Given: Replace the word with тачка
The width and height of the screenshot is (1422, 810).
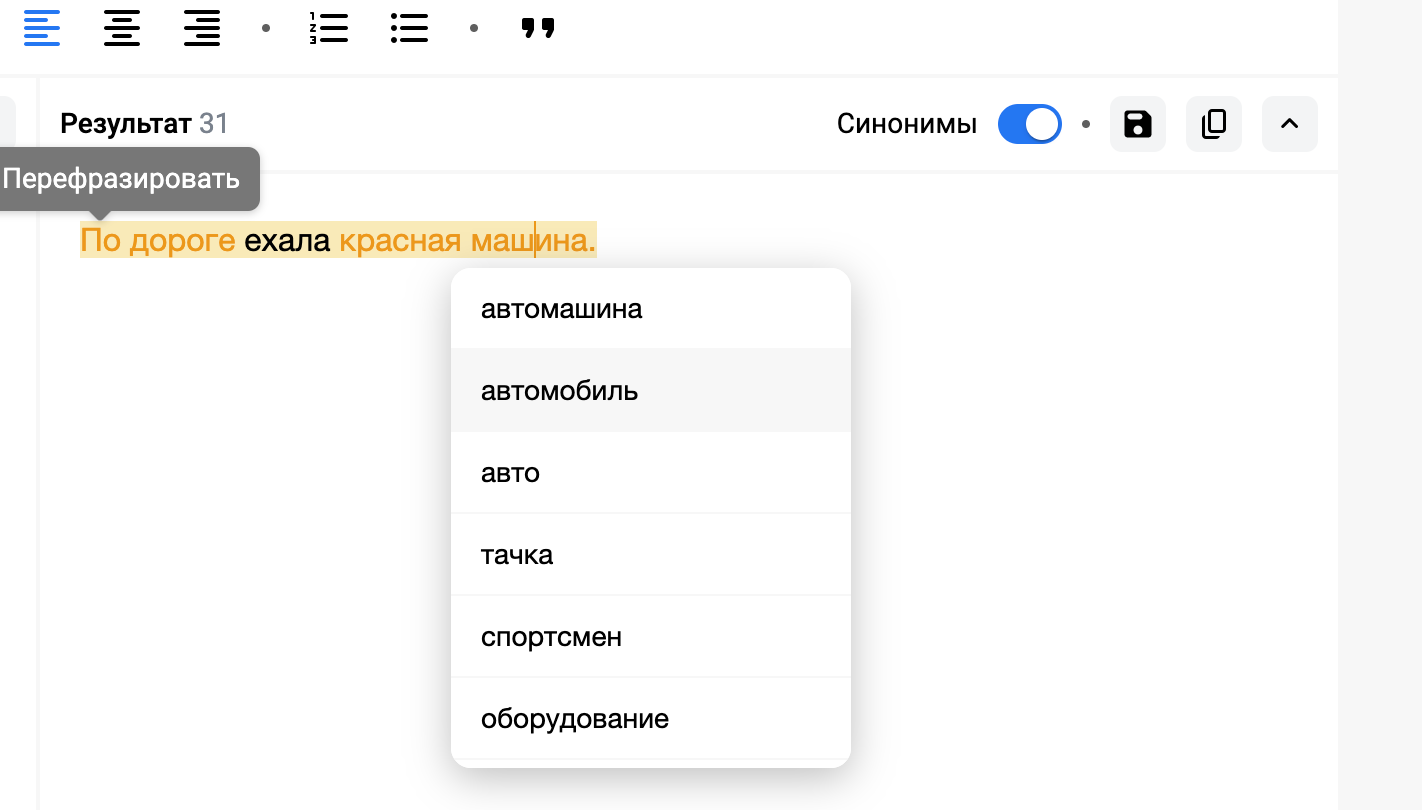Looking at the screenshot, I should [x=517, y=554].
